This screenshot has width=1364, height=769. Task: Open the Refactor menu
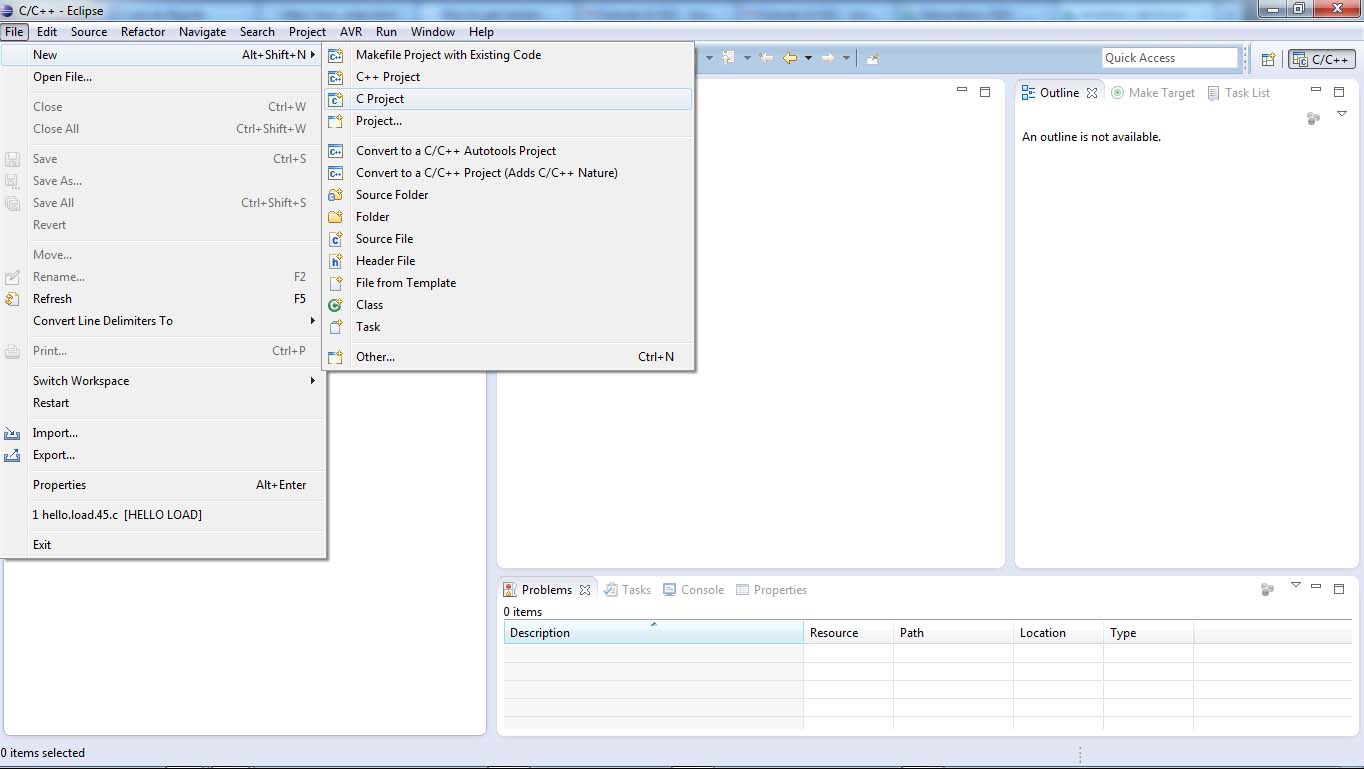[143, 32]
